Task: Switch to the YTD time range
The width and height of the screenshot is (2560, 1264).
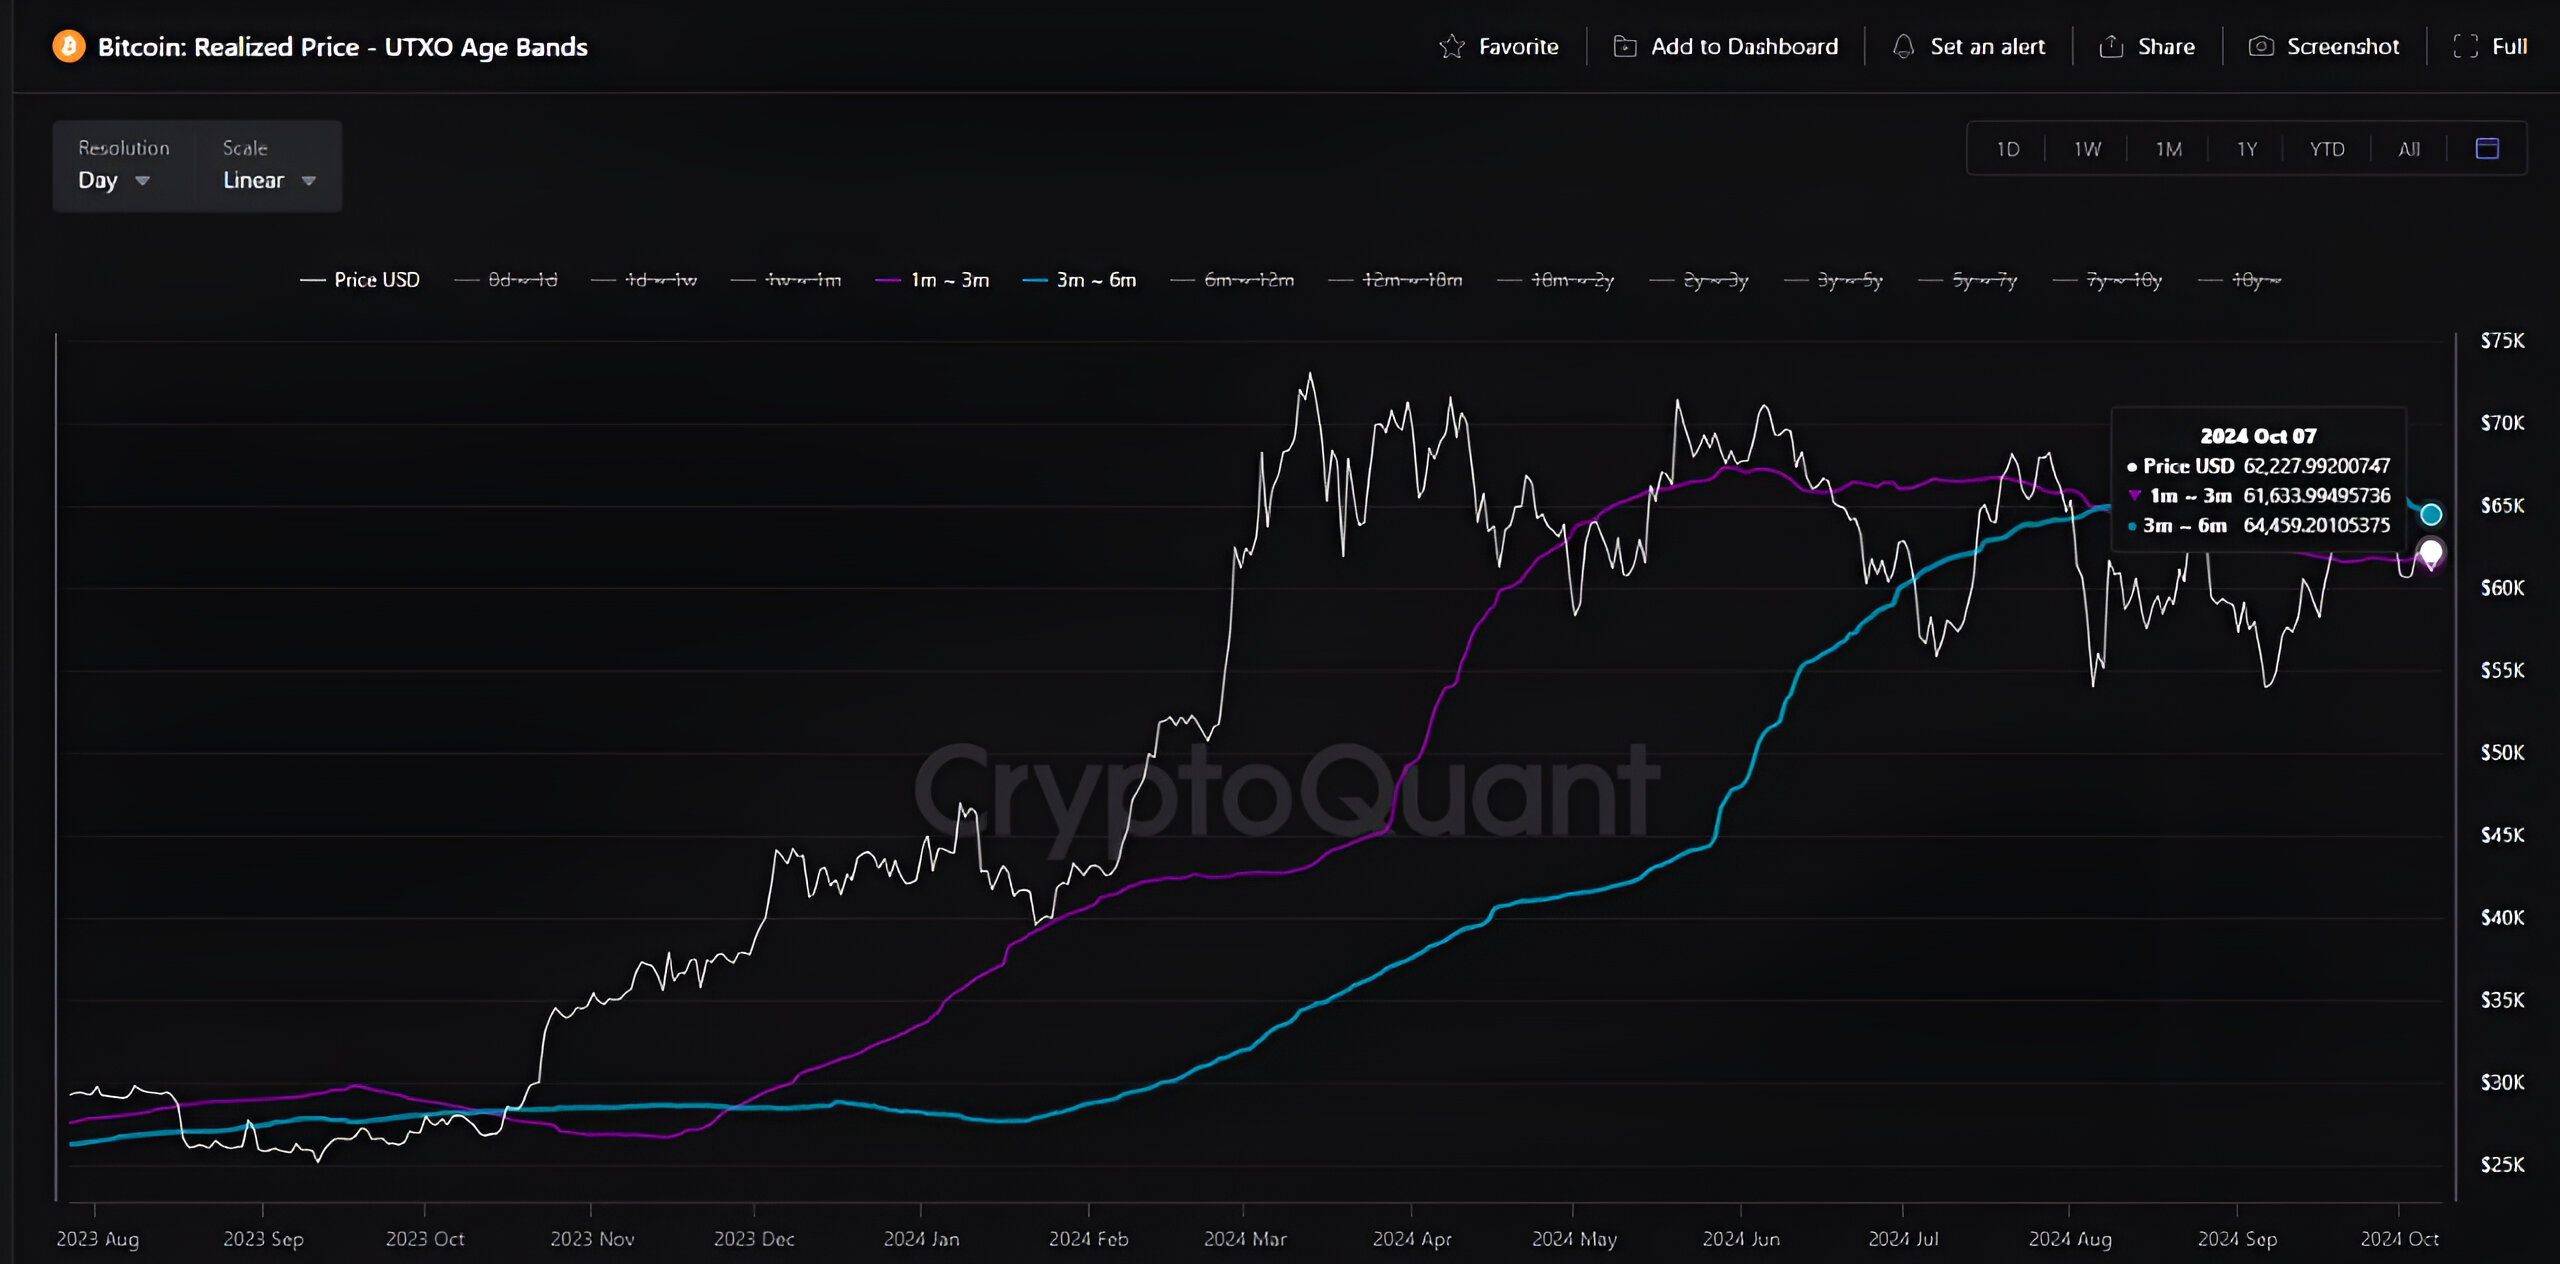Action: 2326,149
